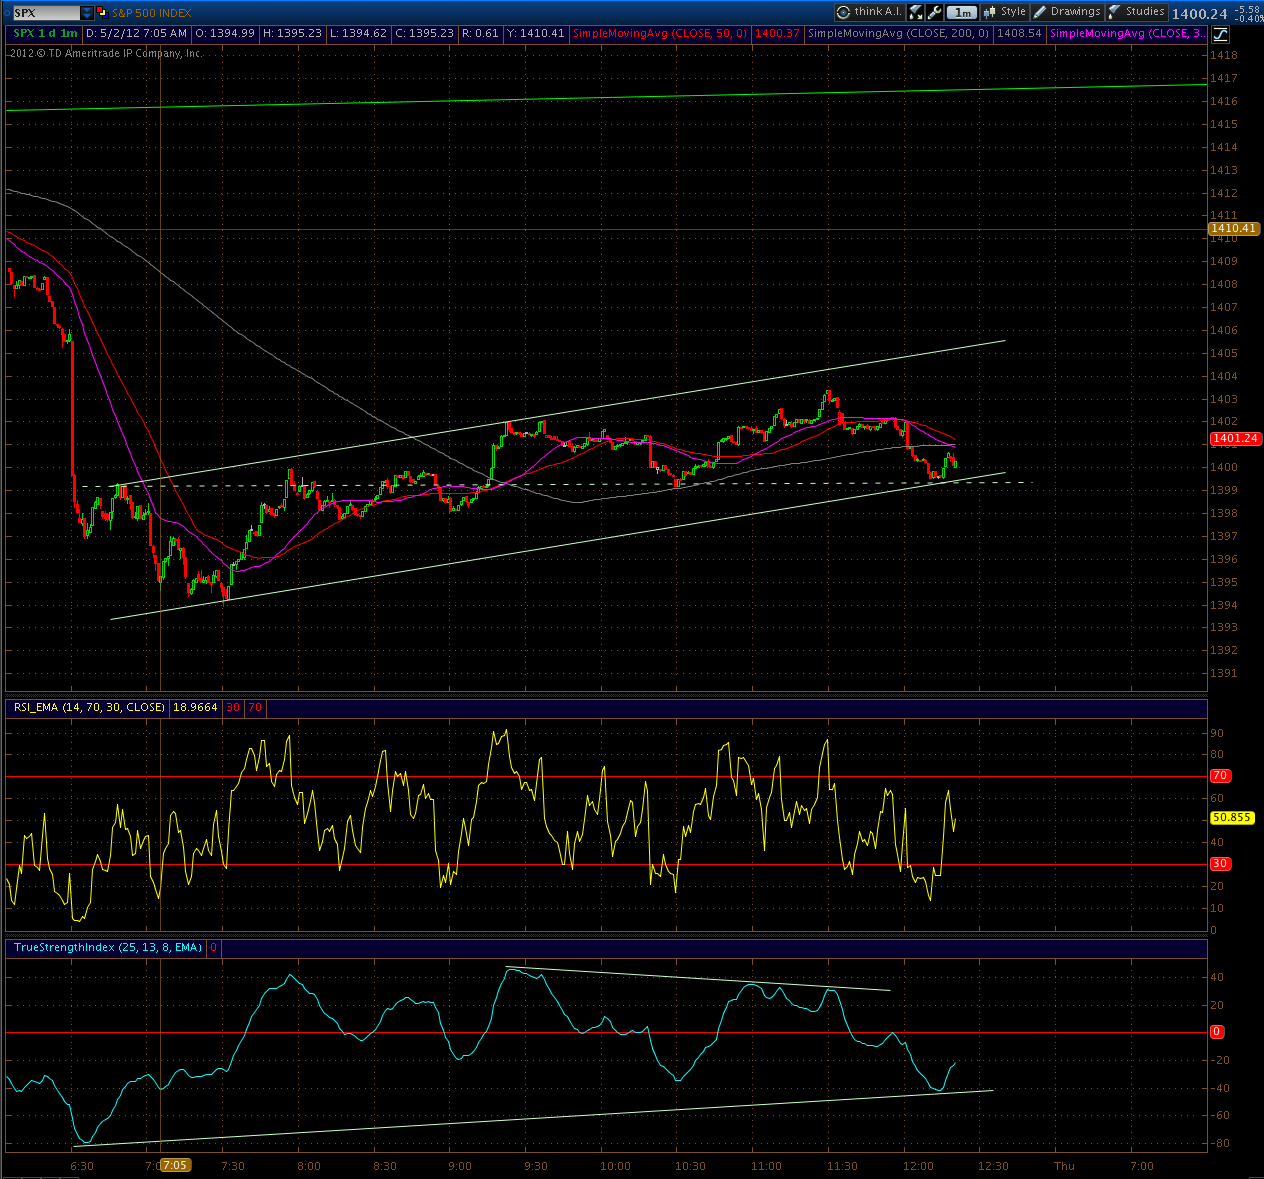The image size is (1264, 1179).
Task: Click the 1m timeframe button
Action: pyautogui.click(x=962, y=13)
